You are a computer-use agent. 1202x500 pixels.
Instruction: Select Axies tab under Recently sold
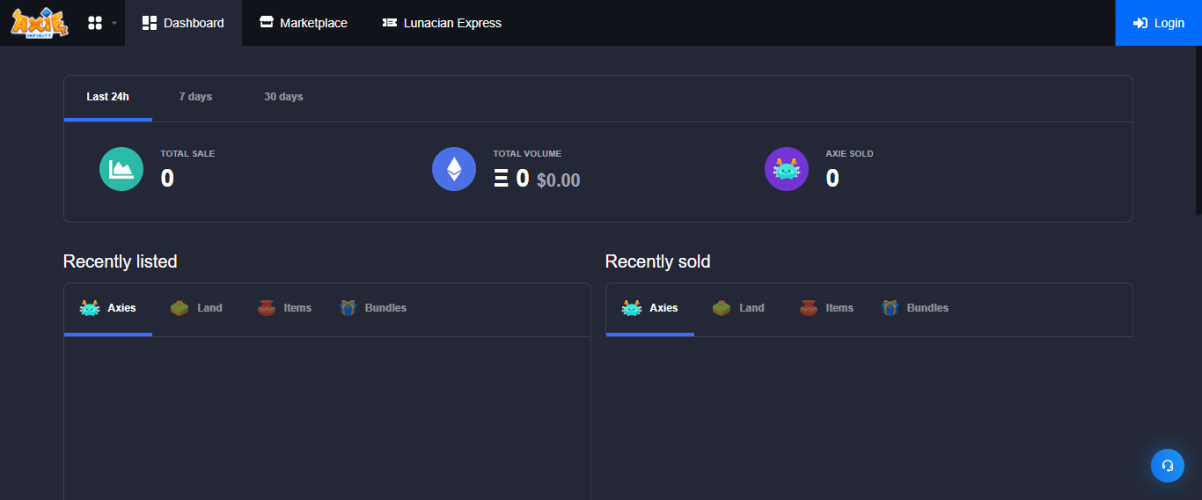coord(650,308)
